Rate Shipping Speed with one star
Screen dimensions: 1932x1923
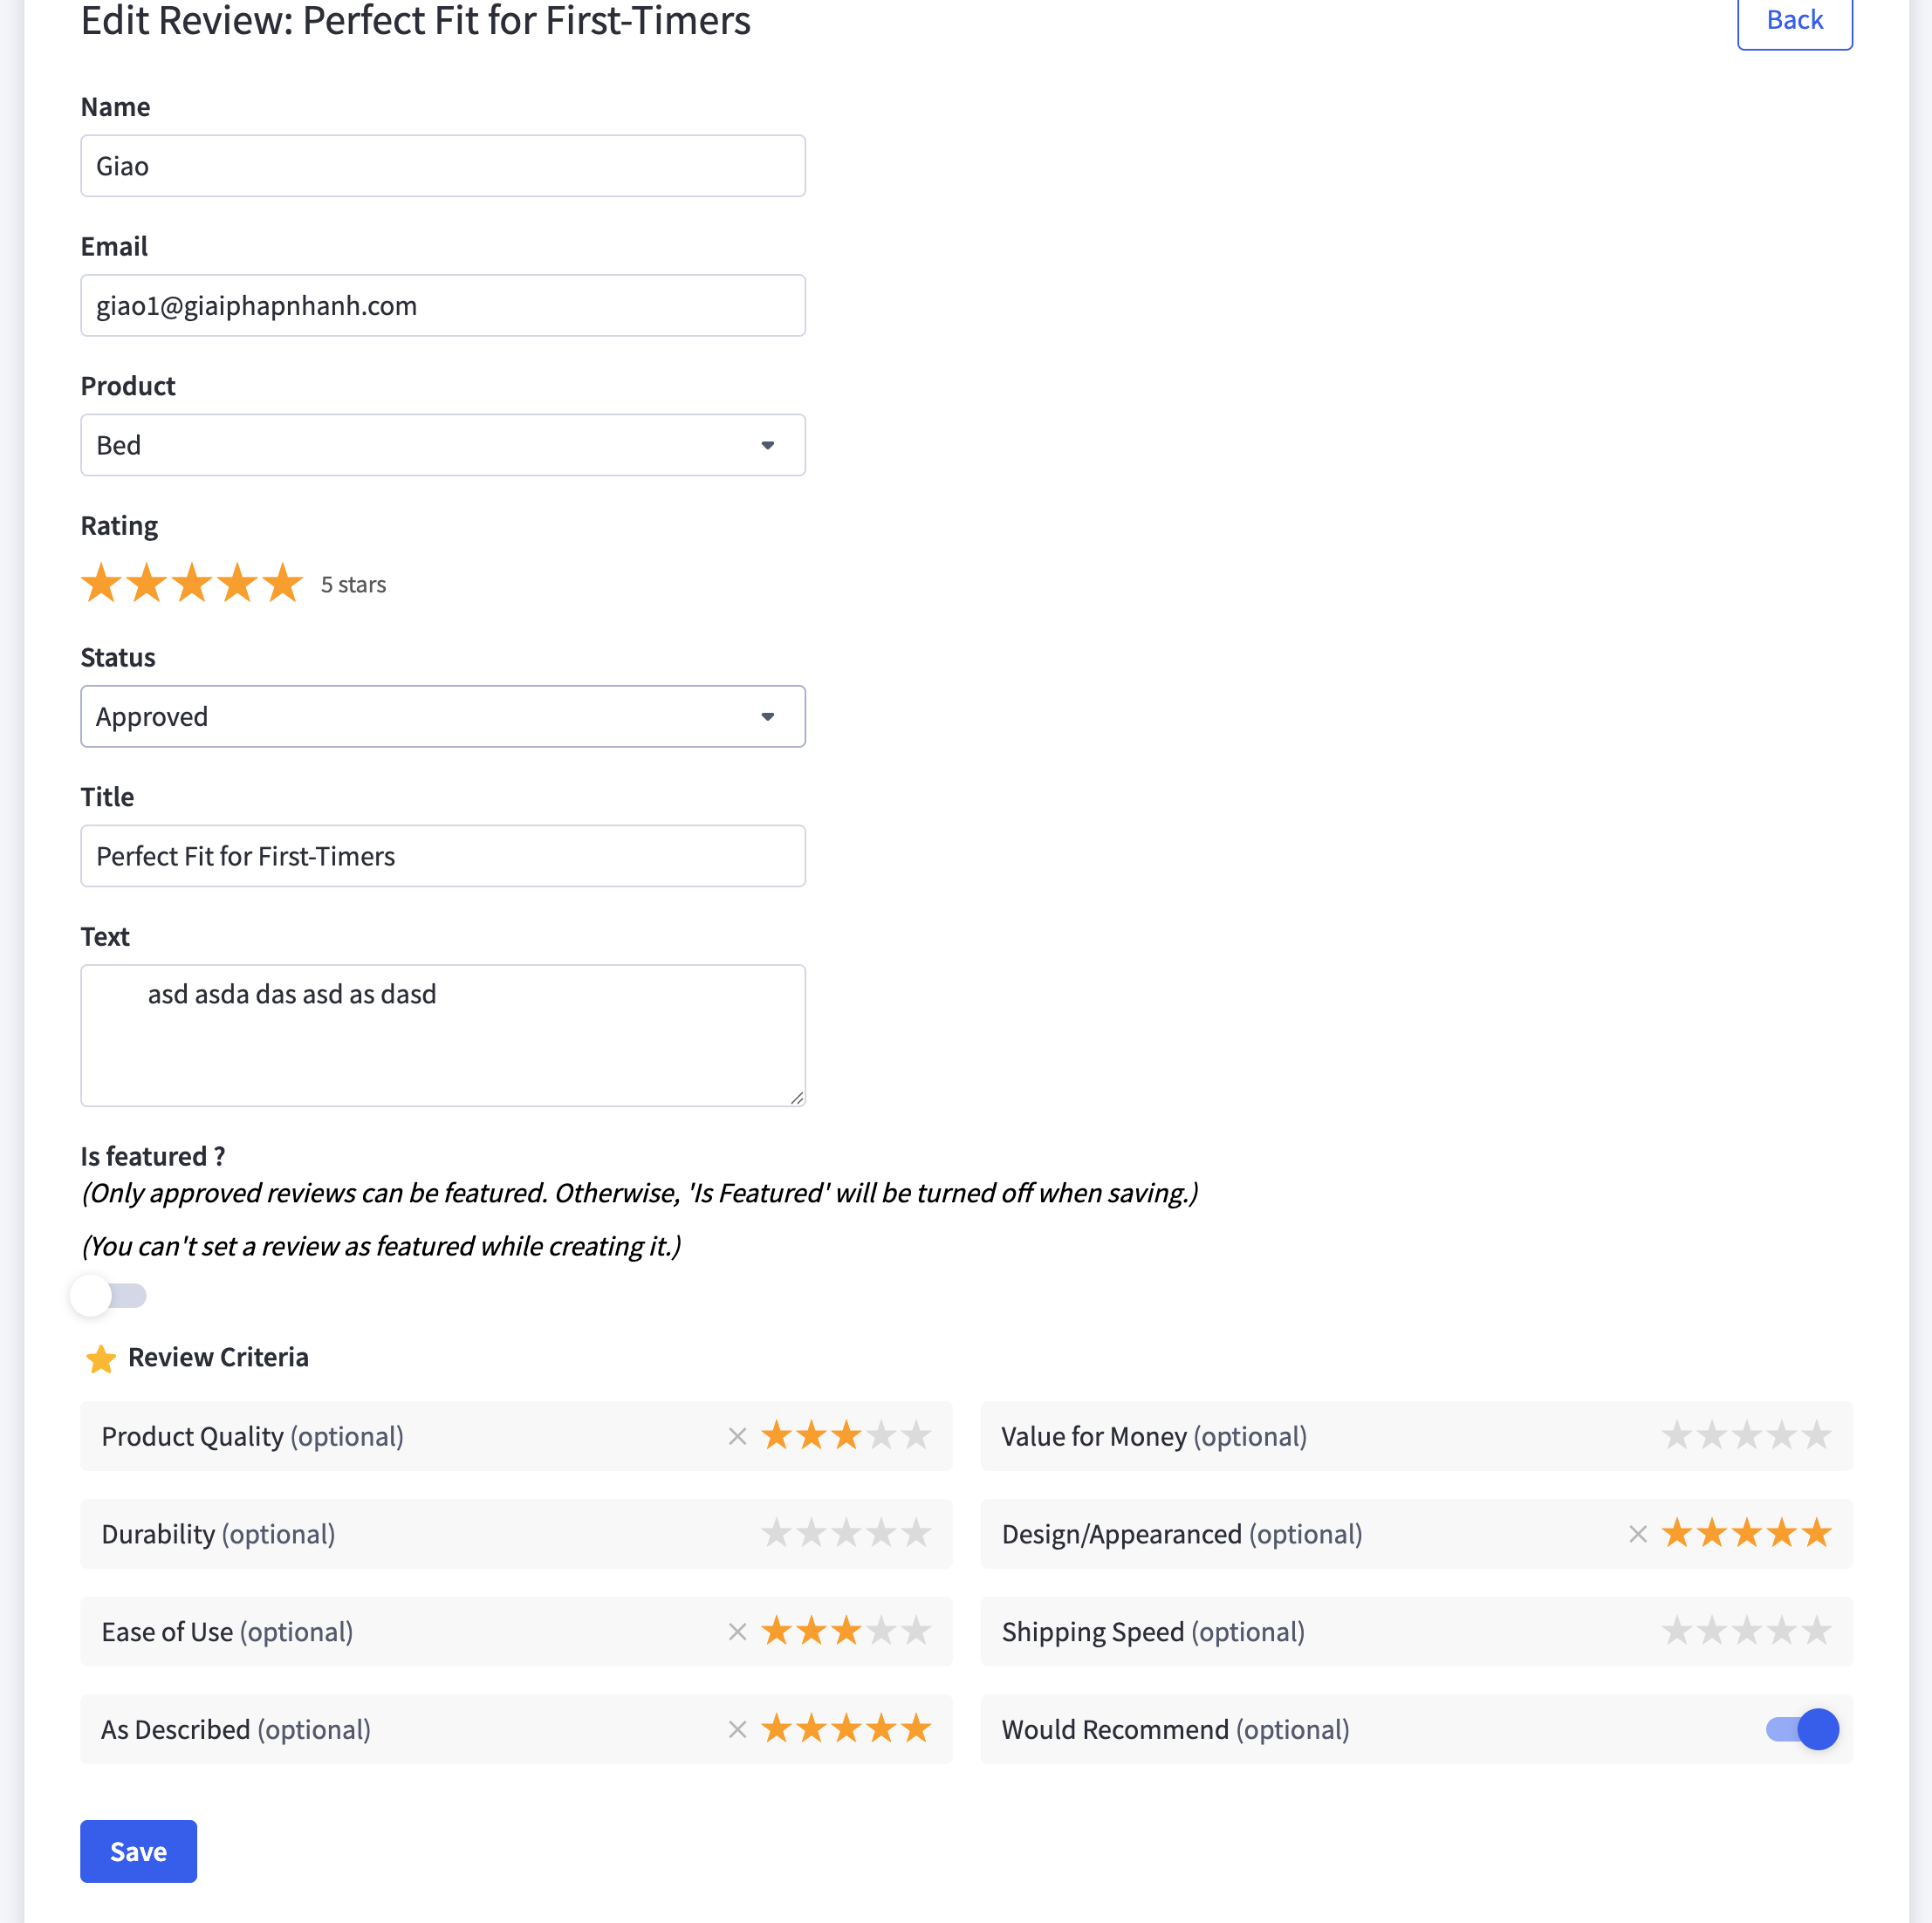[x=1676, y=1630]
